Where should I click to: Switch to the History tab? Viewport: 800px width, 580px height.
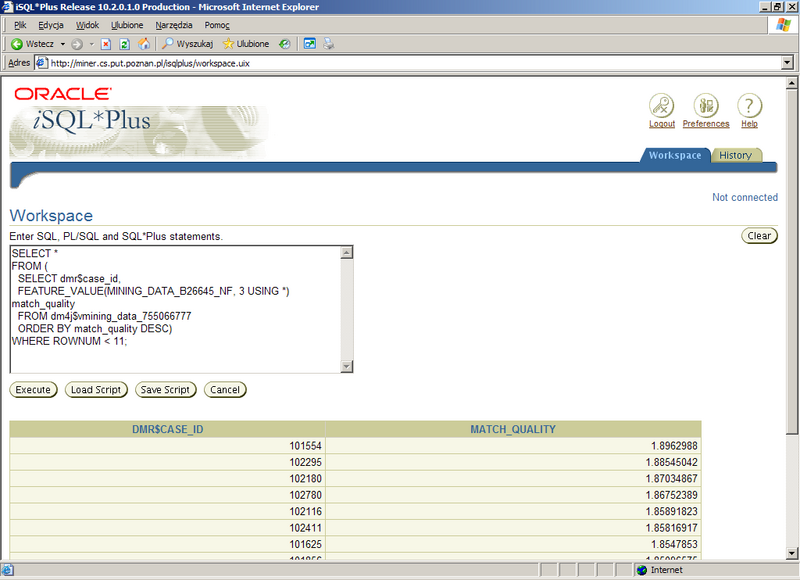(x=736, y=155)
